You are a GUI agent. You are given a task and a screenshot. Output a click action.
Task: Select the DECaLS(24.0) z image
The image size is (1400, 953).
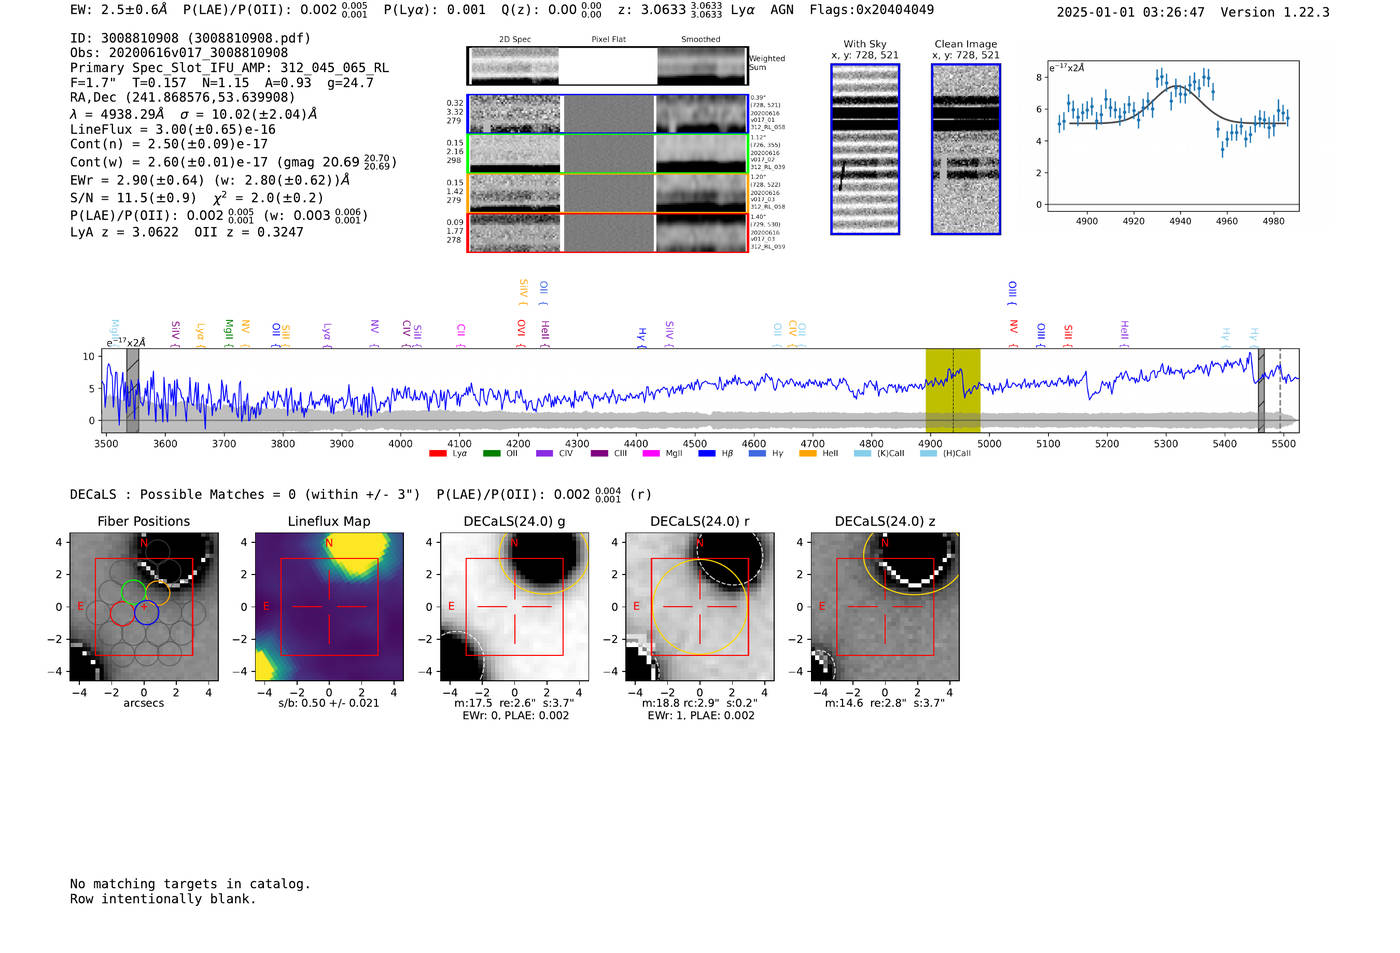[x=885, y=607]
